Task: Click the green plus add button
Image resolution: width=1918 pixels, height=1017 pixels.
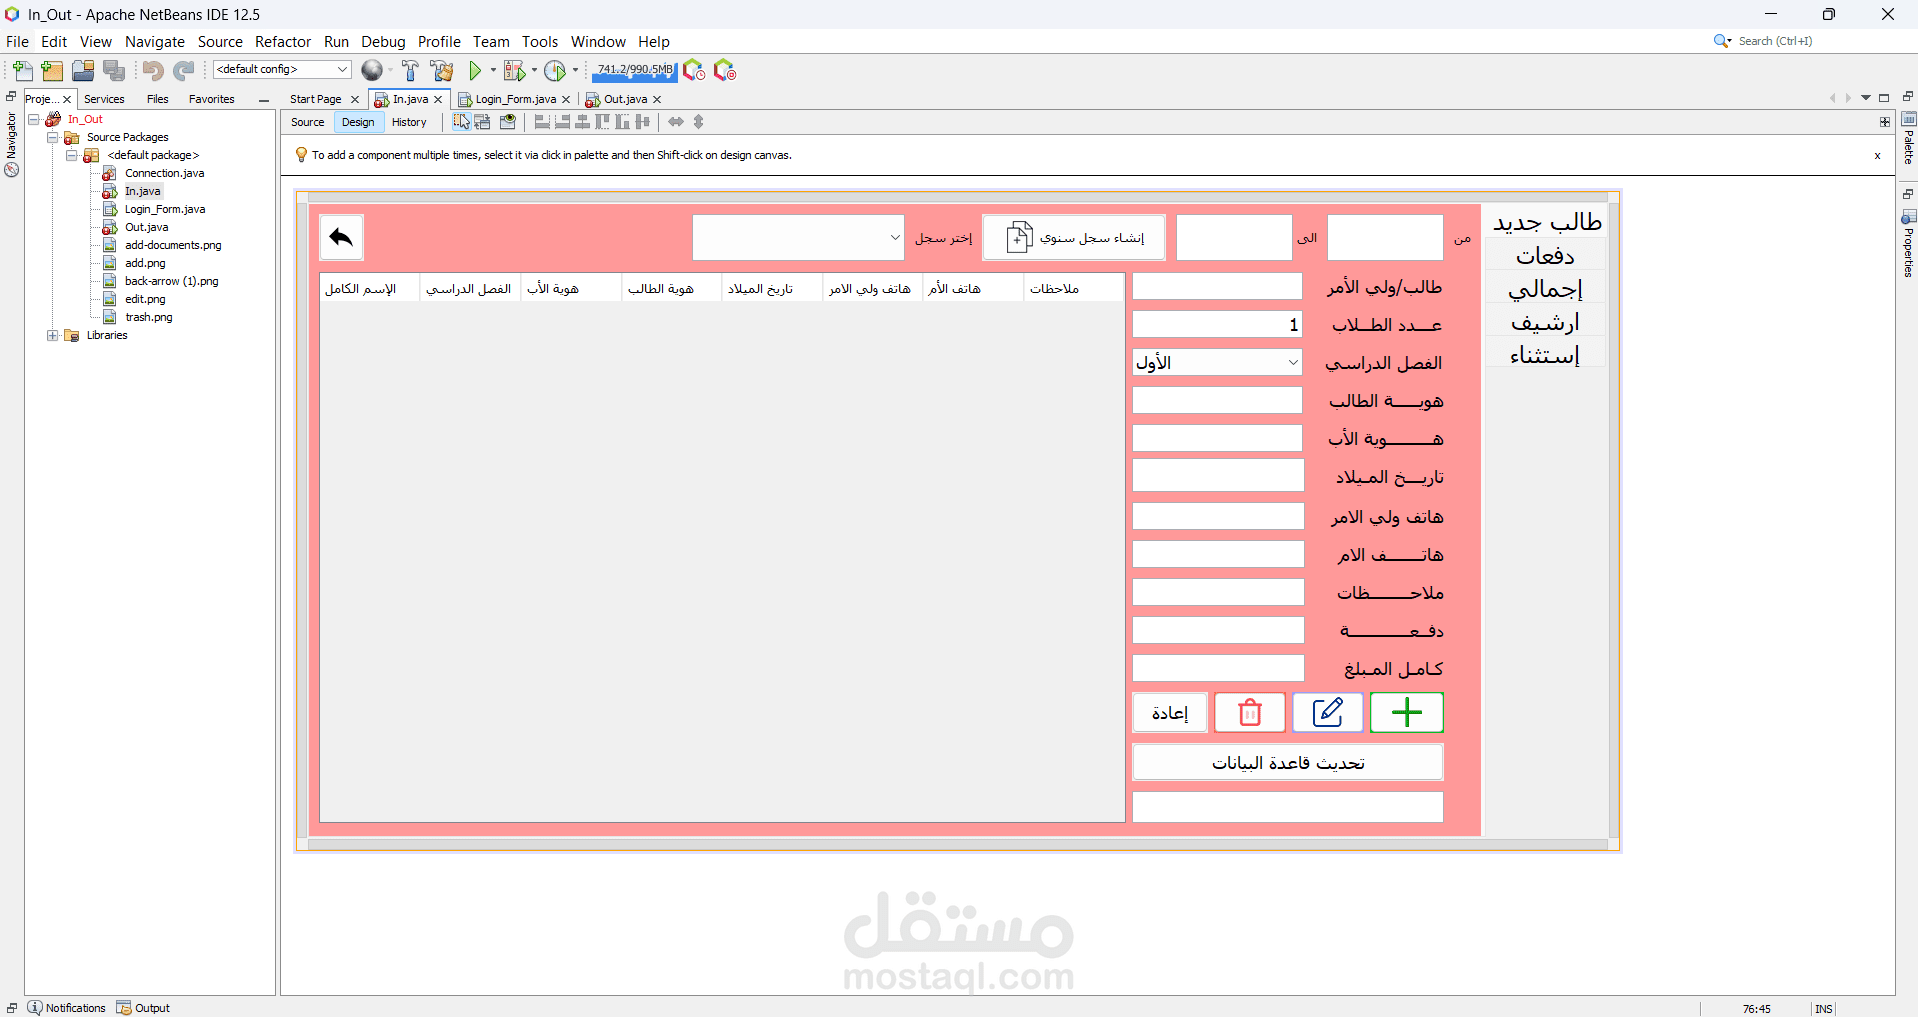Action: pyautogui.click(x=1406, y=713)
